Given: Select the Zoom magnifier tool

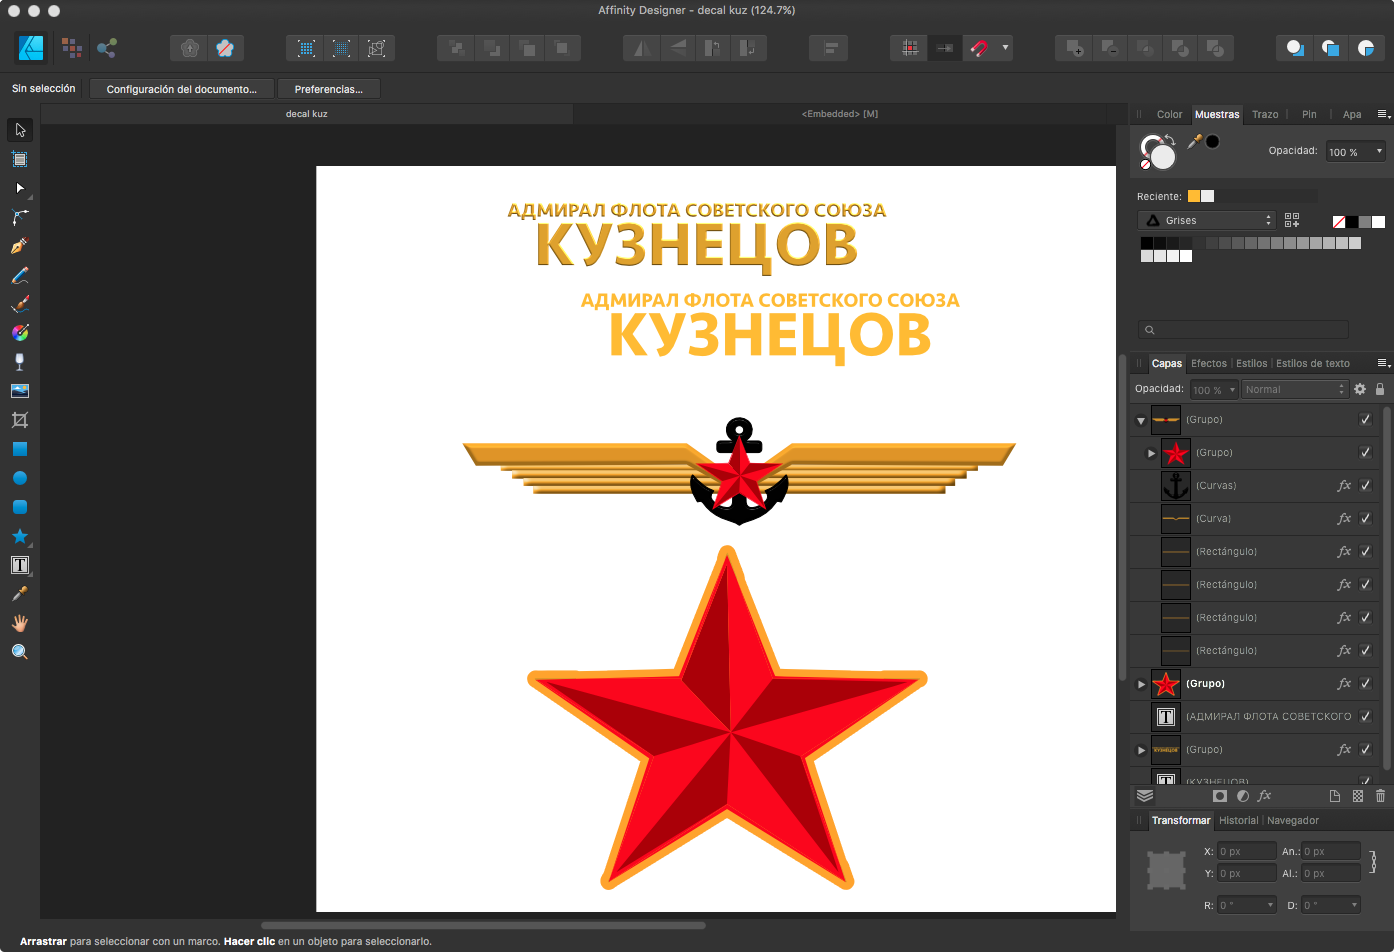Looking at the screenshot, I should point(19,652).
